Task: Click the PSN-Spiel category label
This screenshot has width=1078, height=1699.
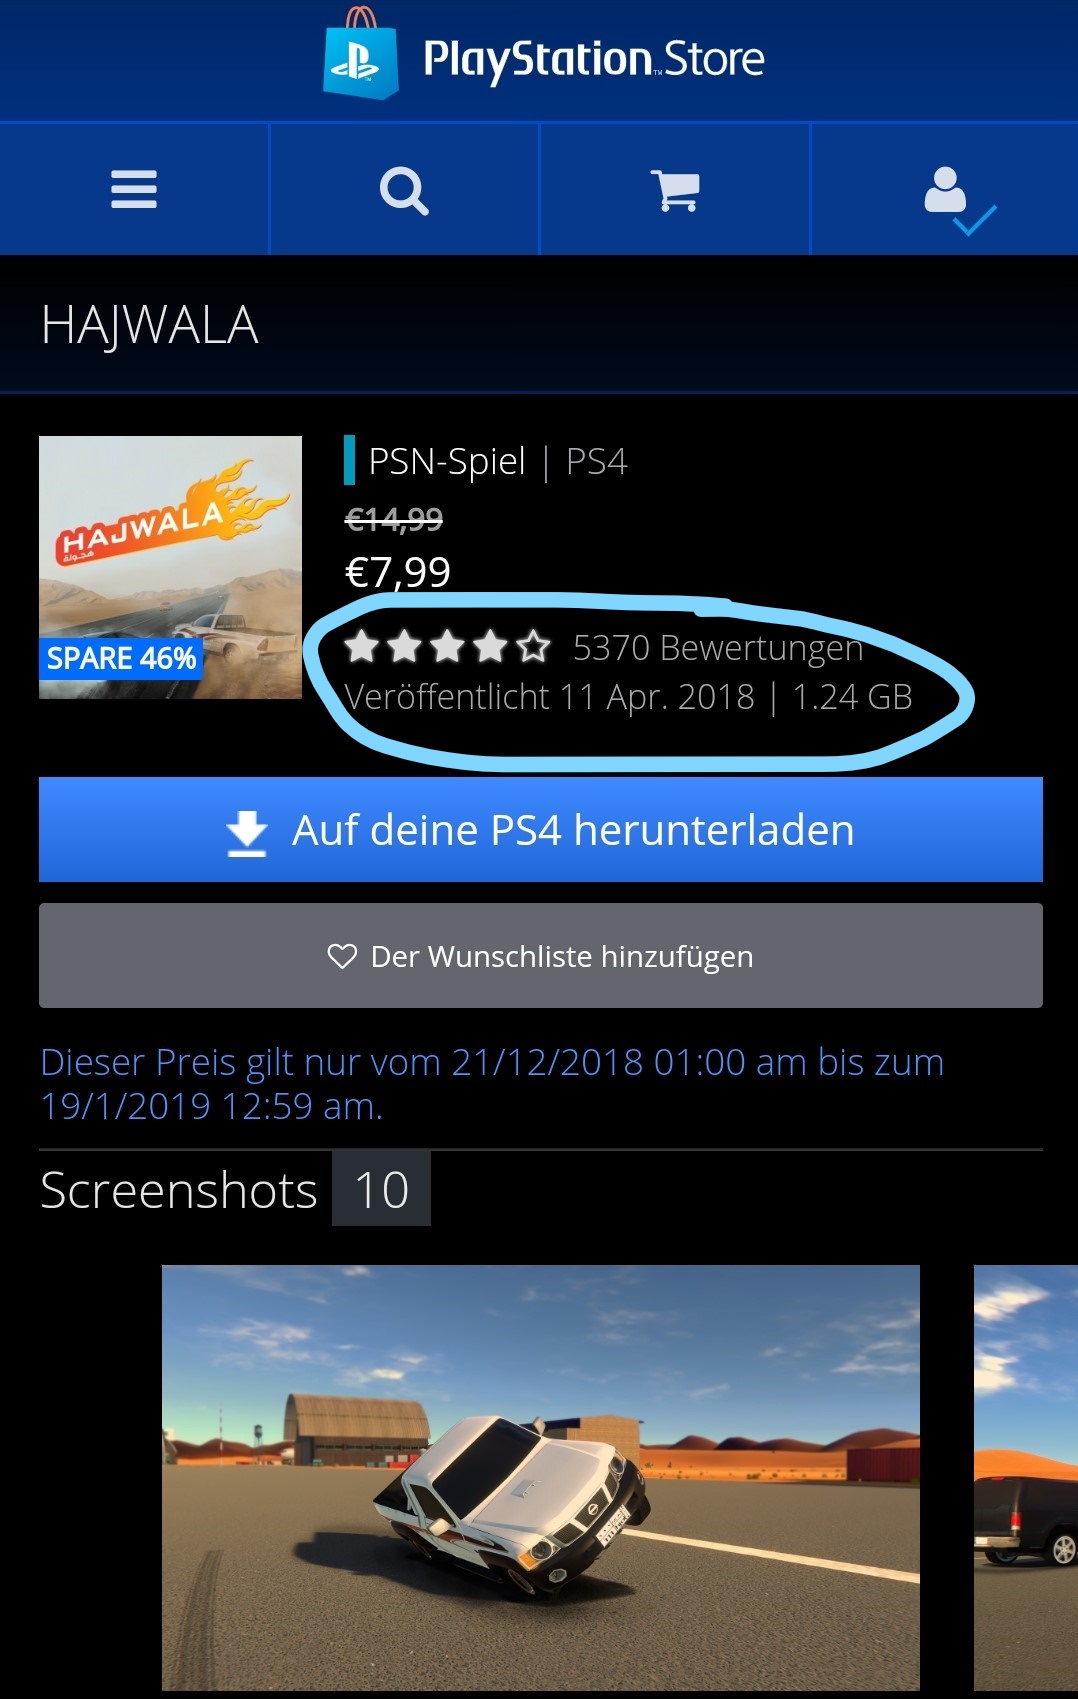Action: (447, 461)
